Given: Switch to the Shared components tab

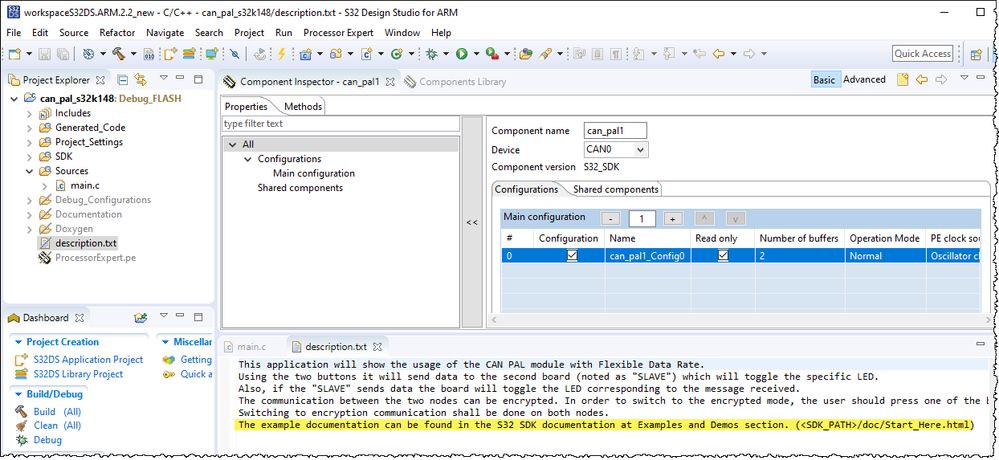Looking at the screenshot, I should (615, 189).
